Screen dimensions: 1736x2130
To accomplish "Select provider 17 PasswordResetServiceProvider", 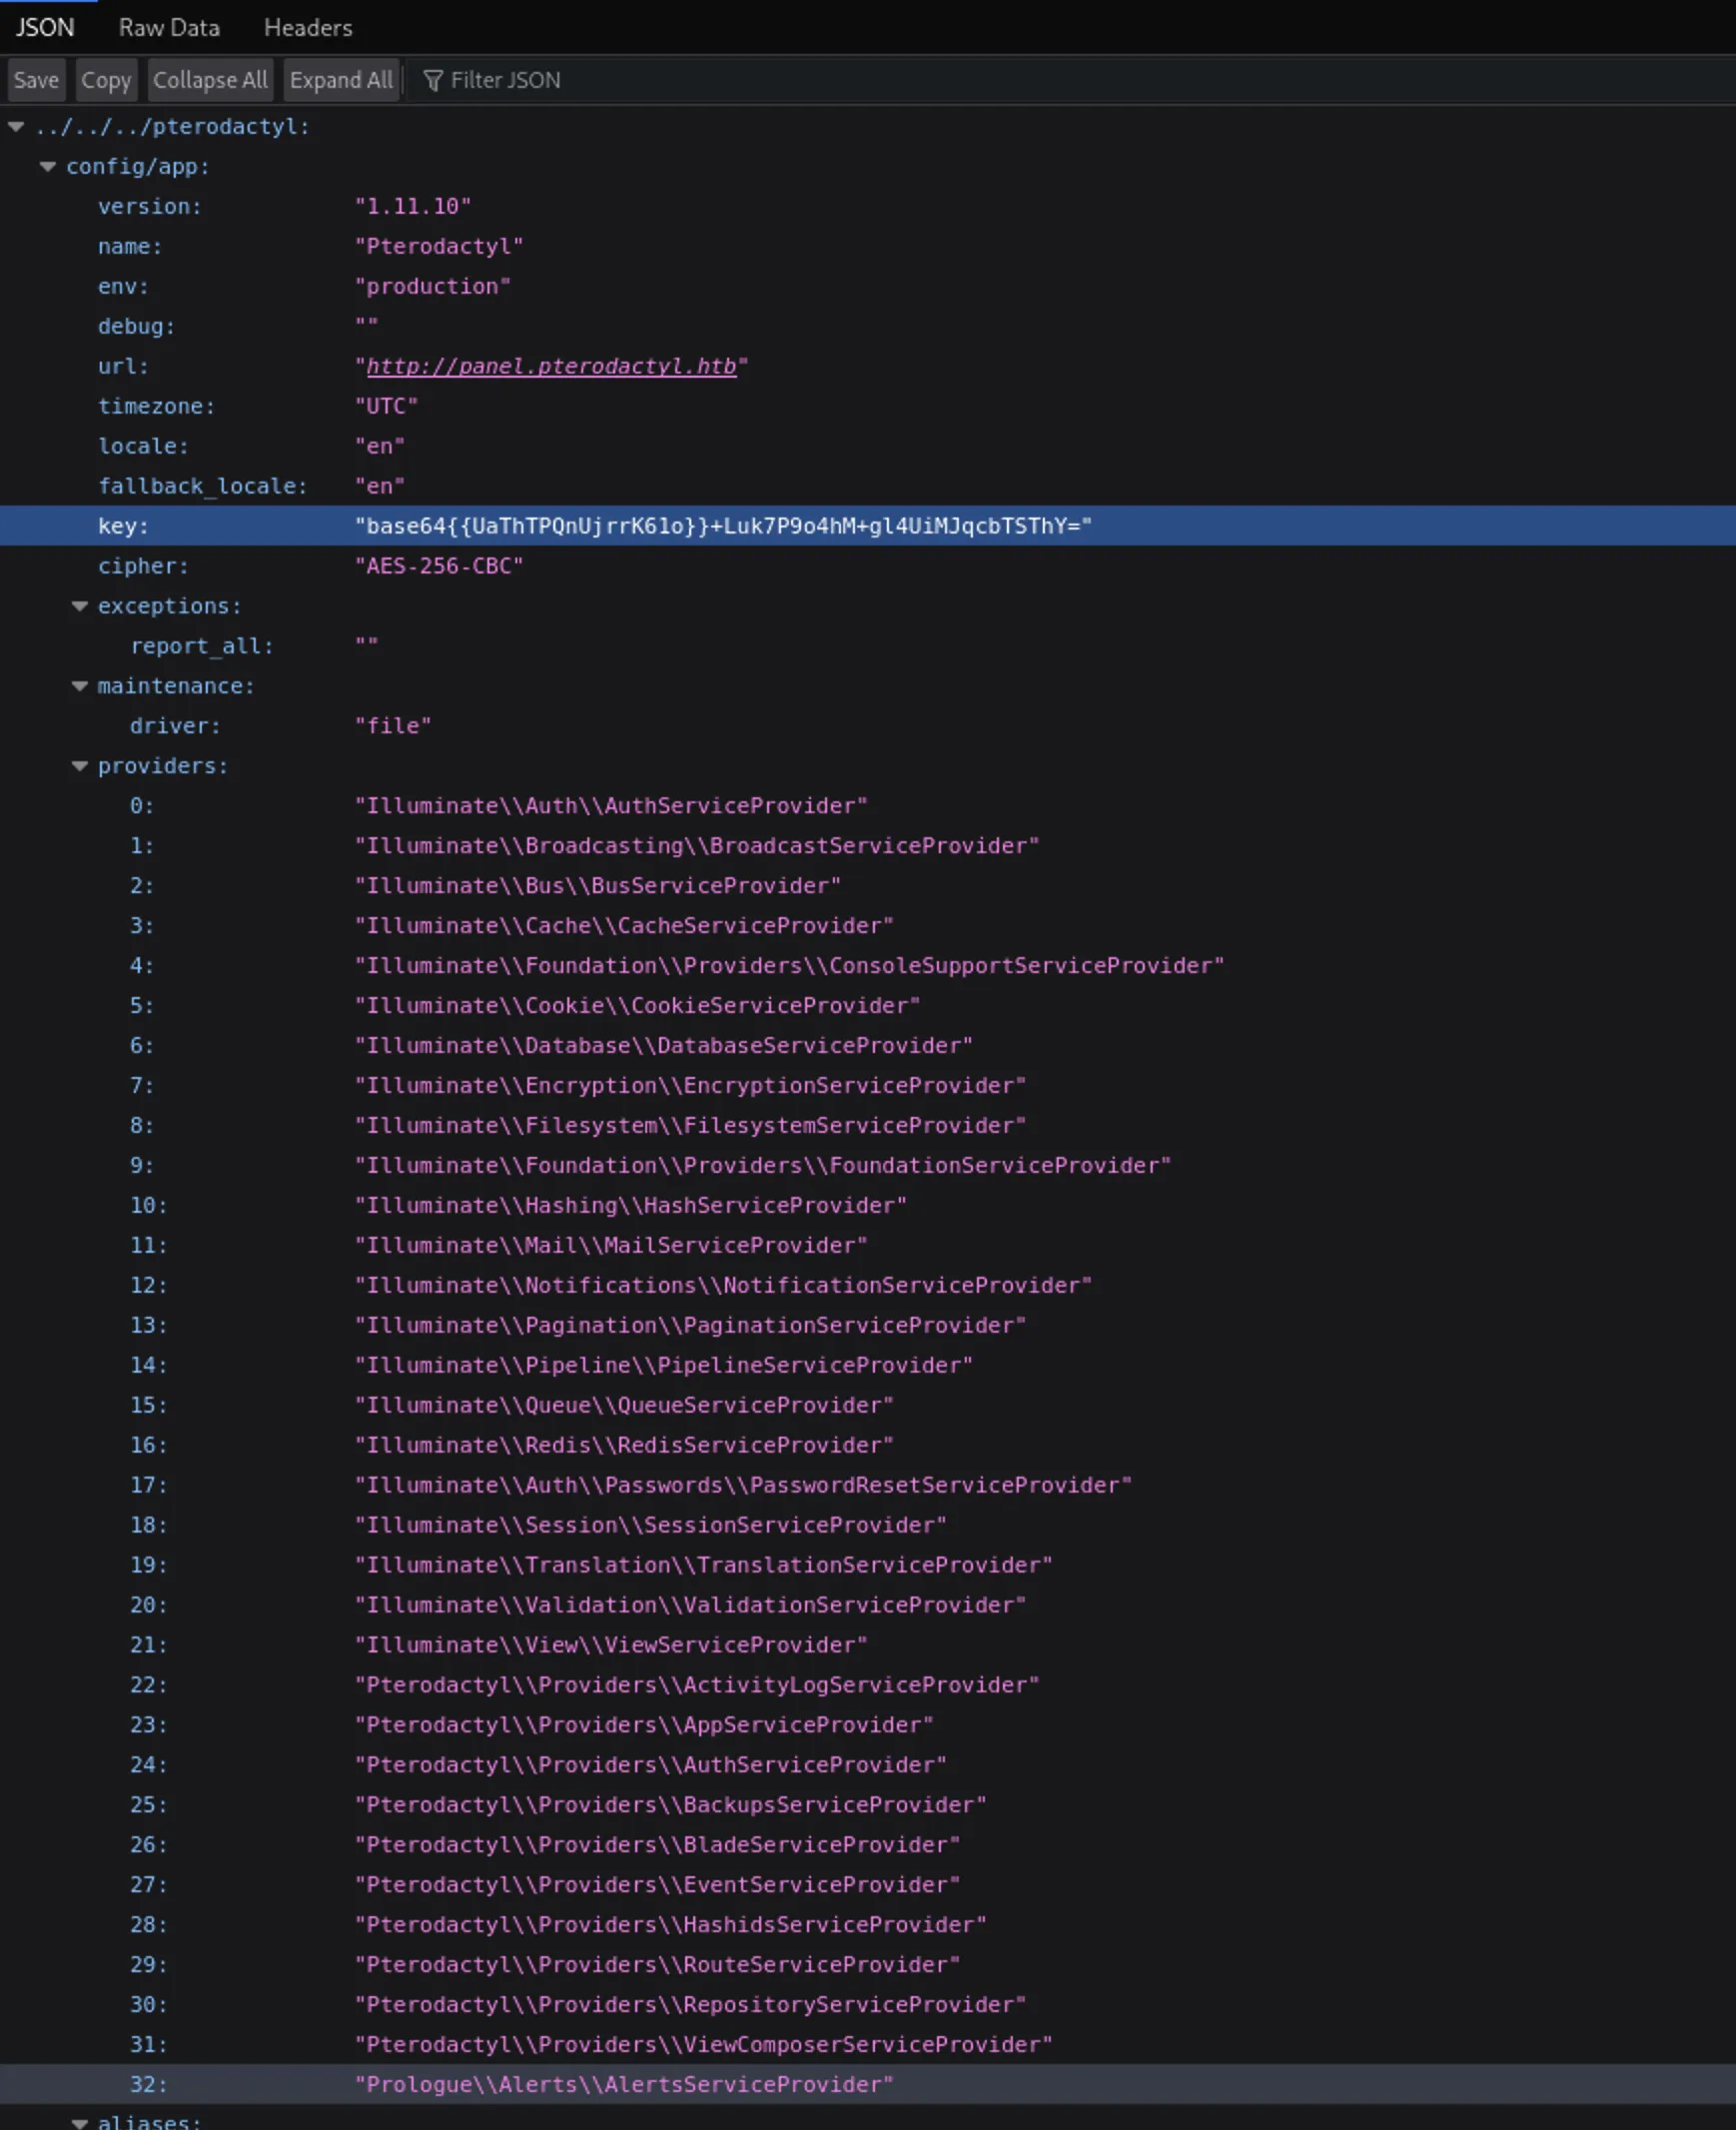I will point(868,1486).
